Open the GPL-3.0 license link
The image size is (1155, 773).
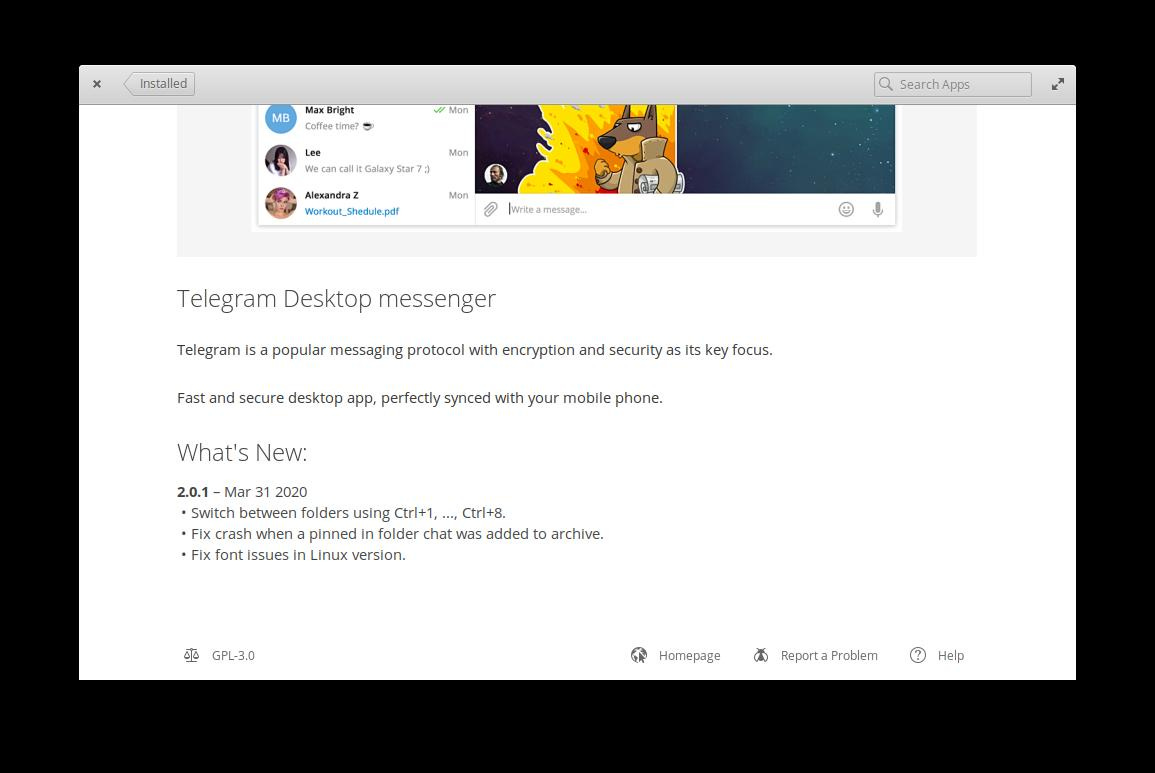pos(233,655)
